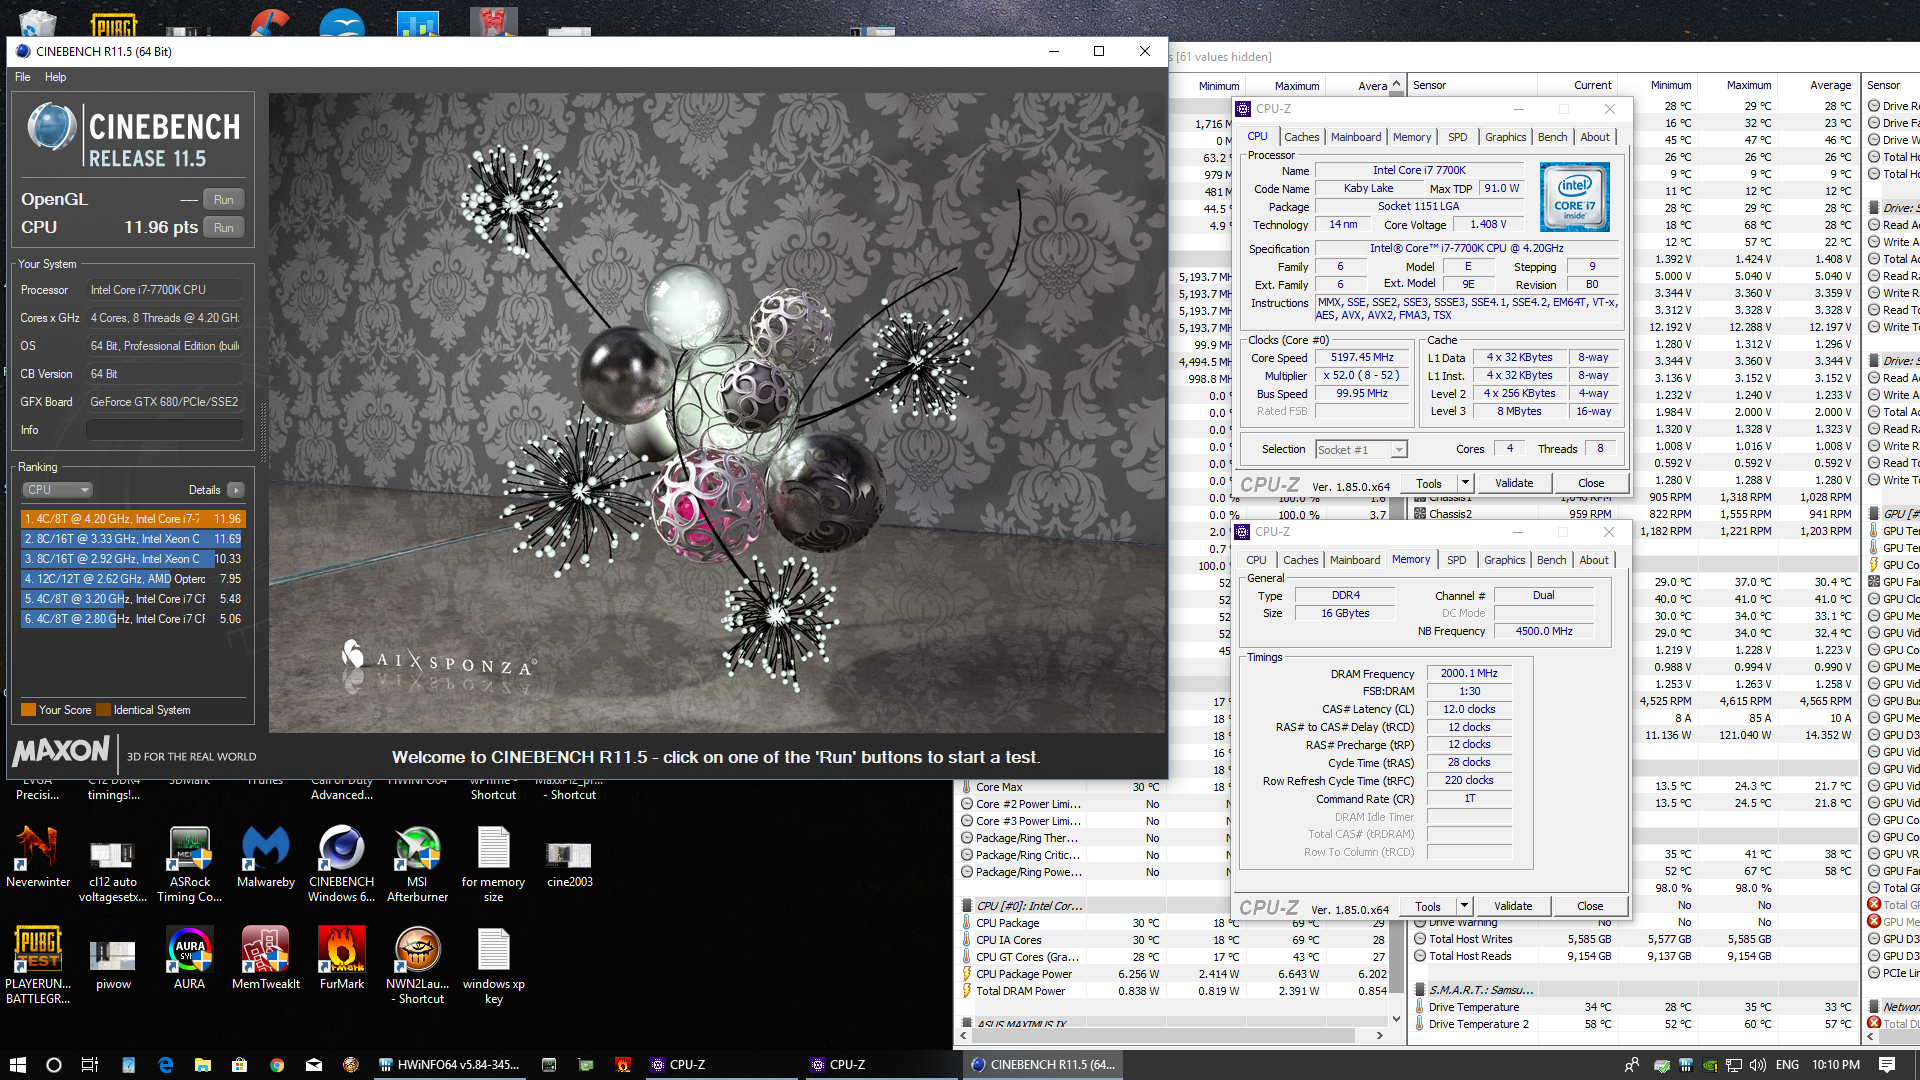This screenshot has height=1080, width=1920.
Task: Open Tools dropdown arrow in upper CPU-Z window
Action: [x=1464, y=483]
